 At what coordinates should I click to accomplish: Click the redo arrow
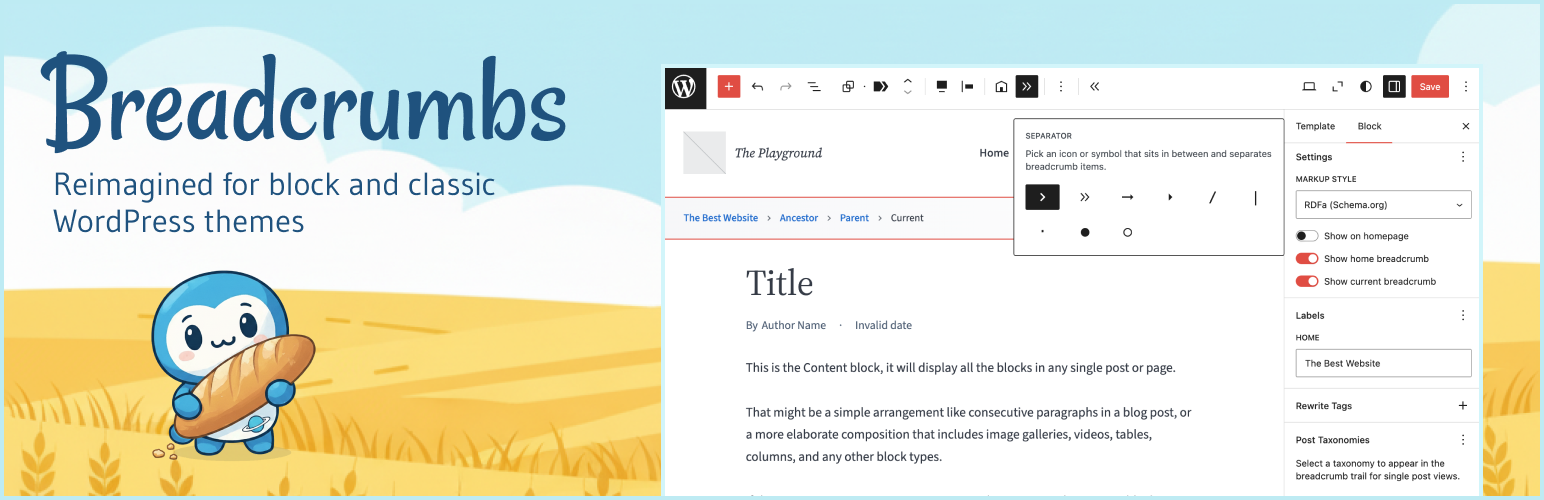coord(785,87)
